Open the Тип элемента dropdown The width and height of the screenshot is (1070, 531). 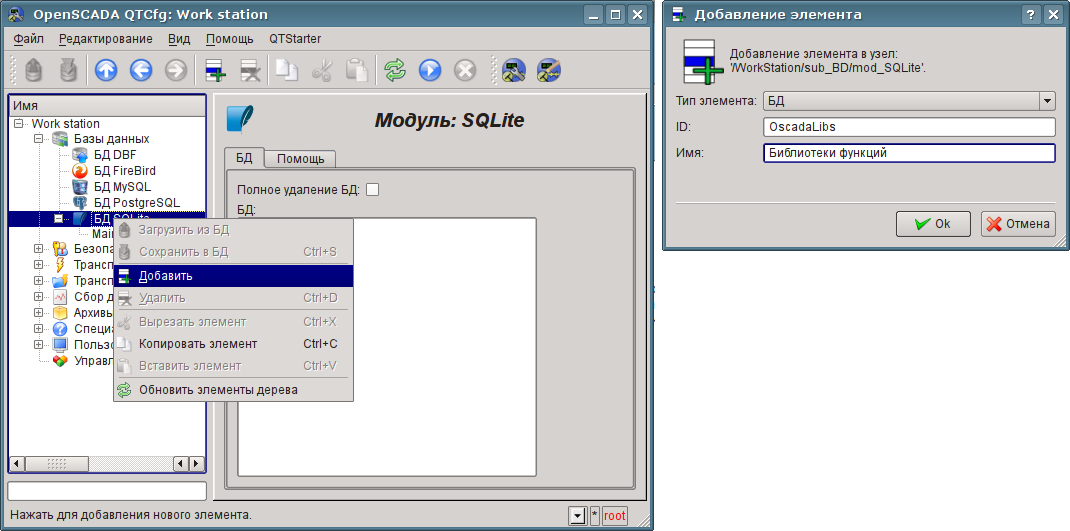point(1047,101)
